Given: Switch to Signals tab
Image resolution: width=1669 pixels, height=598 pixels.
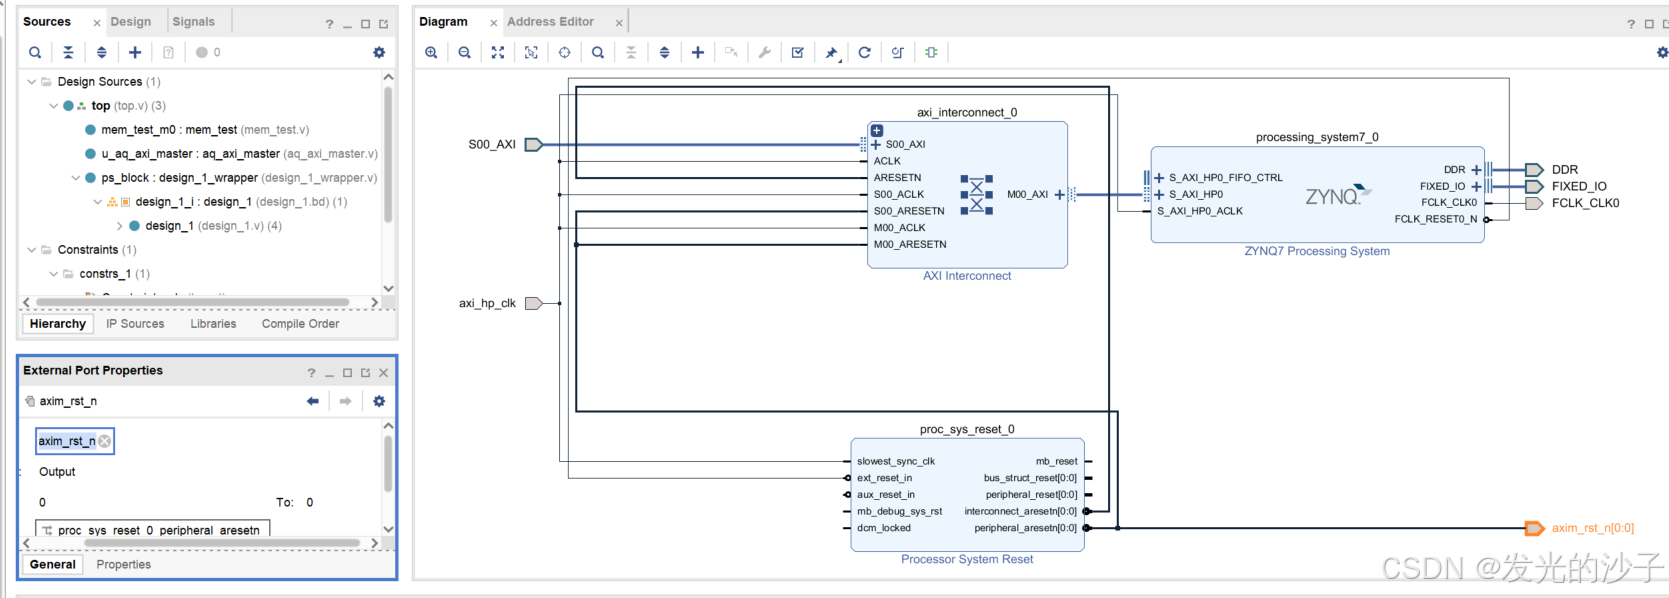Looking at the screenshot, I should pyautogui.click(x=193, y=21).
